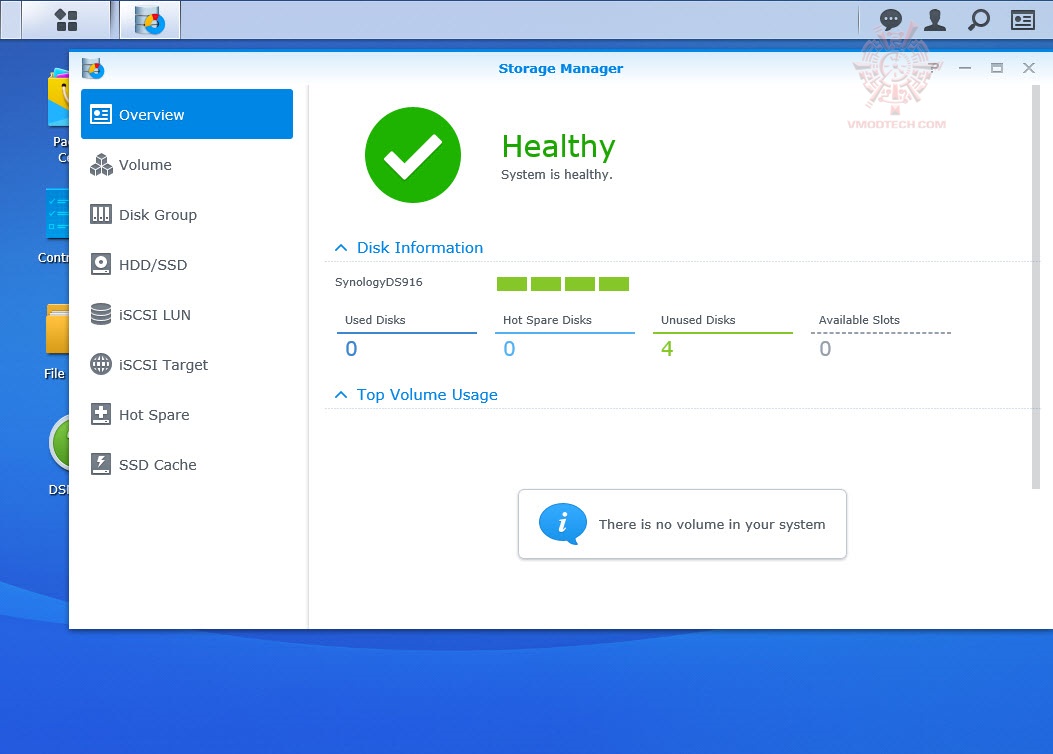Open the notifications speech bubble icon
Viewport: 1053px width, 754px height.
(890, 20)
